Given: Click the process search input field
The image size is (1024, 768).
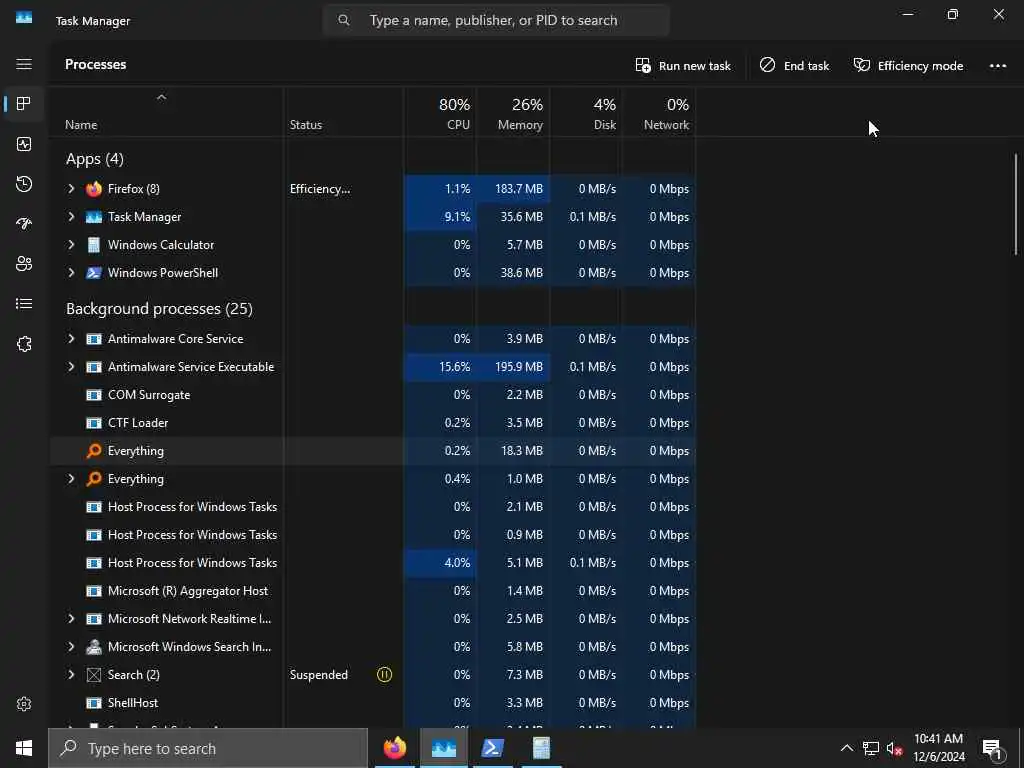Looking at the screenshot, I should 496,20.
